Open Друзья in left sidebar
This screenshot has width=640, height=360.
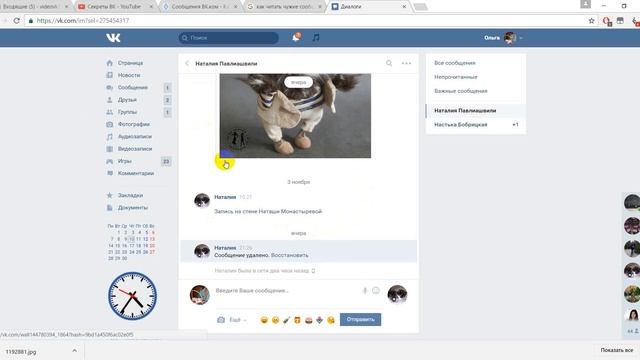(x=127, y=100)
